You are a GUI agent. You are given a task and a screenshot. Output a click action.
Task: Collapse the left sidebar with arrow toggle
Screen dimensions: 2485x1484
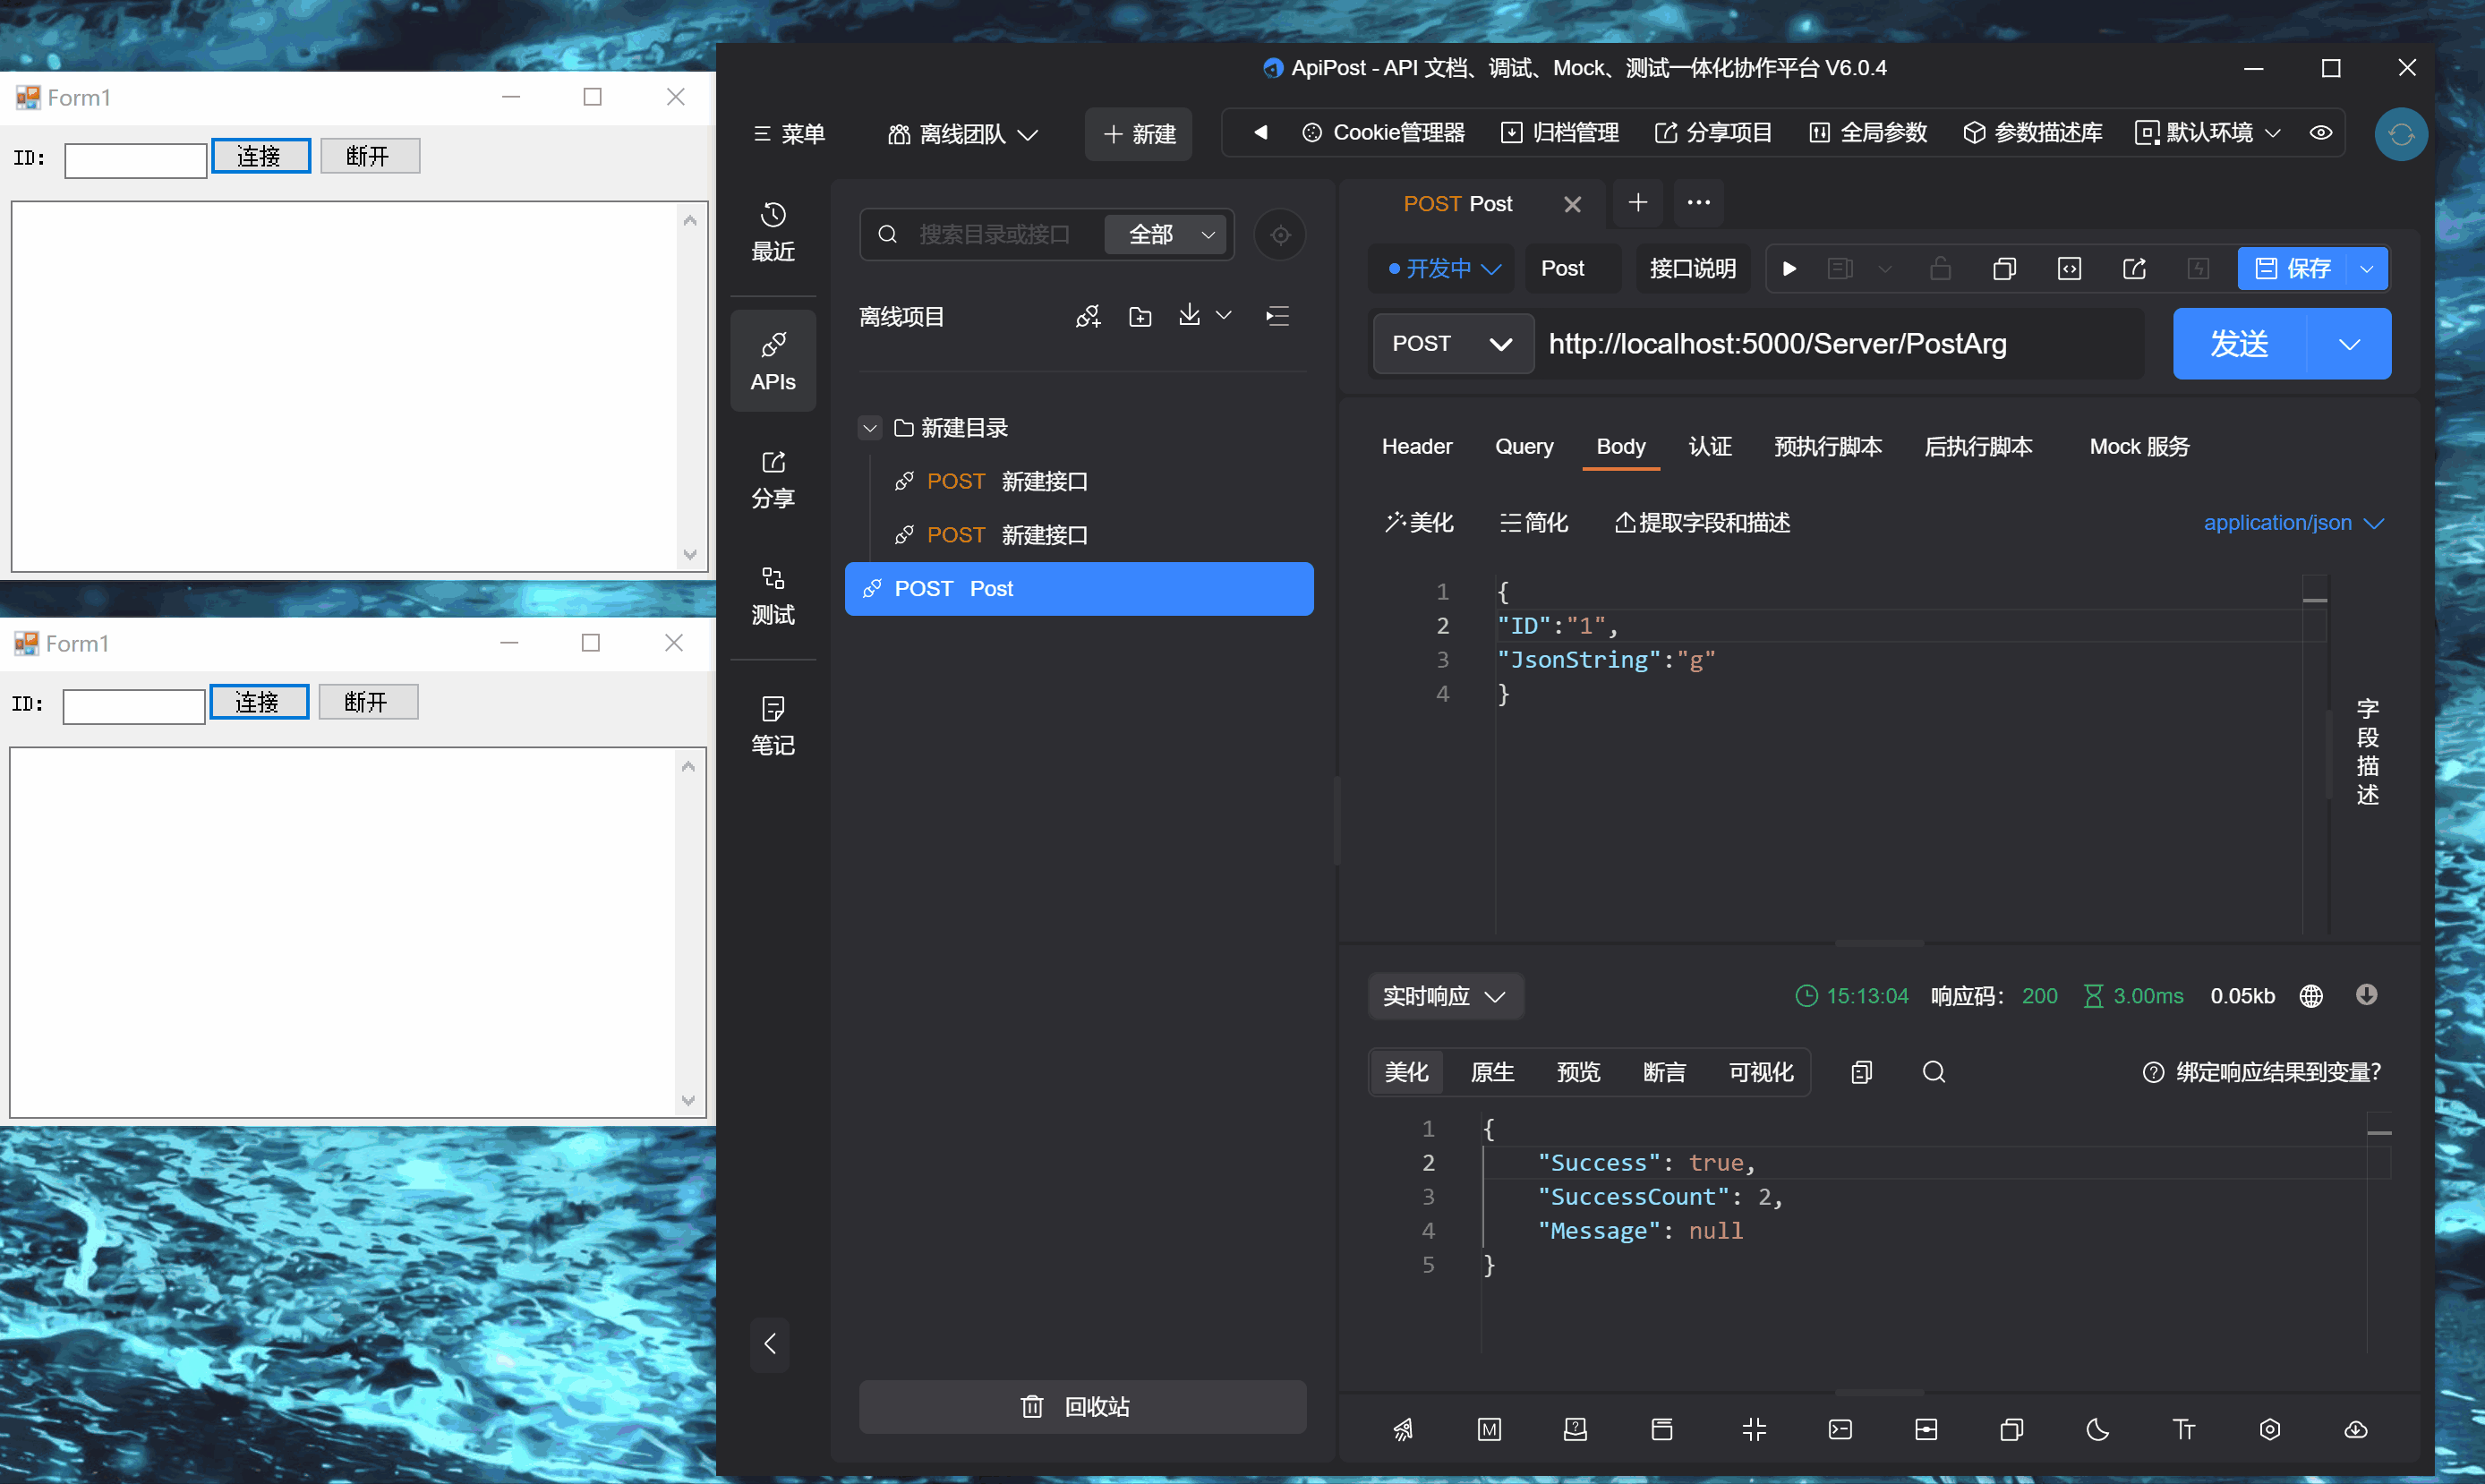click(769, 1343)
